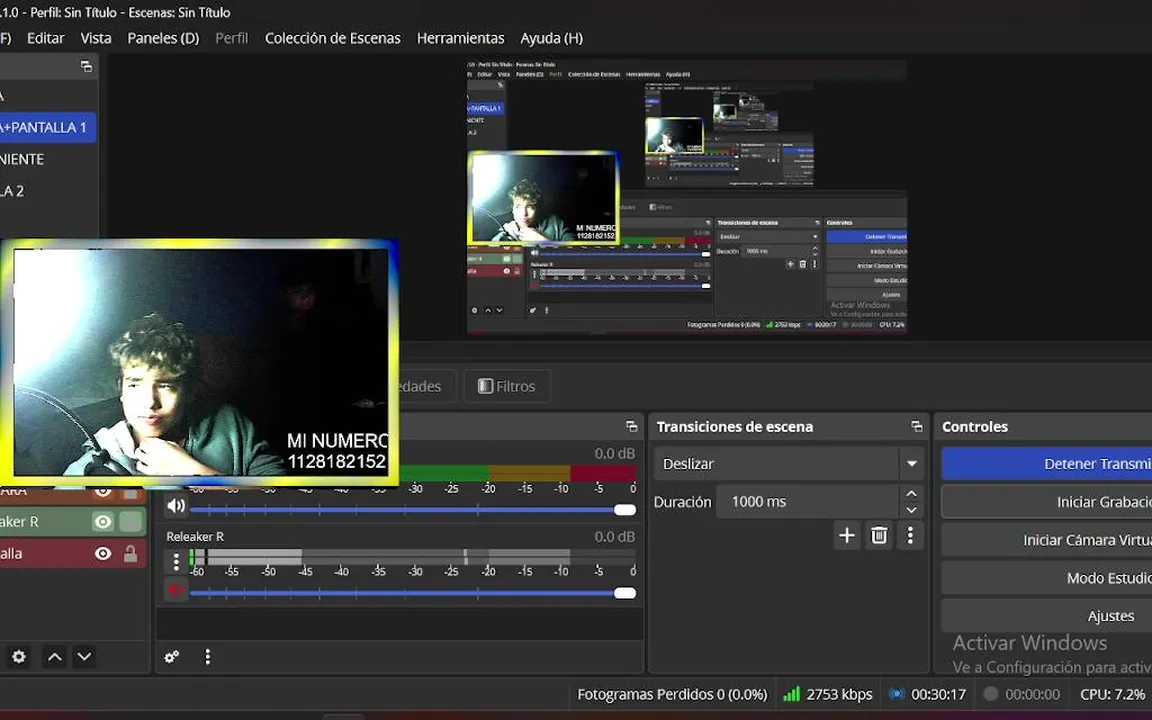Undock the scenes panel with its float icon

(x=87, y=67)
